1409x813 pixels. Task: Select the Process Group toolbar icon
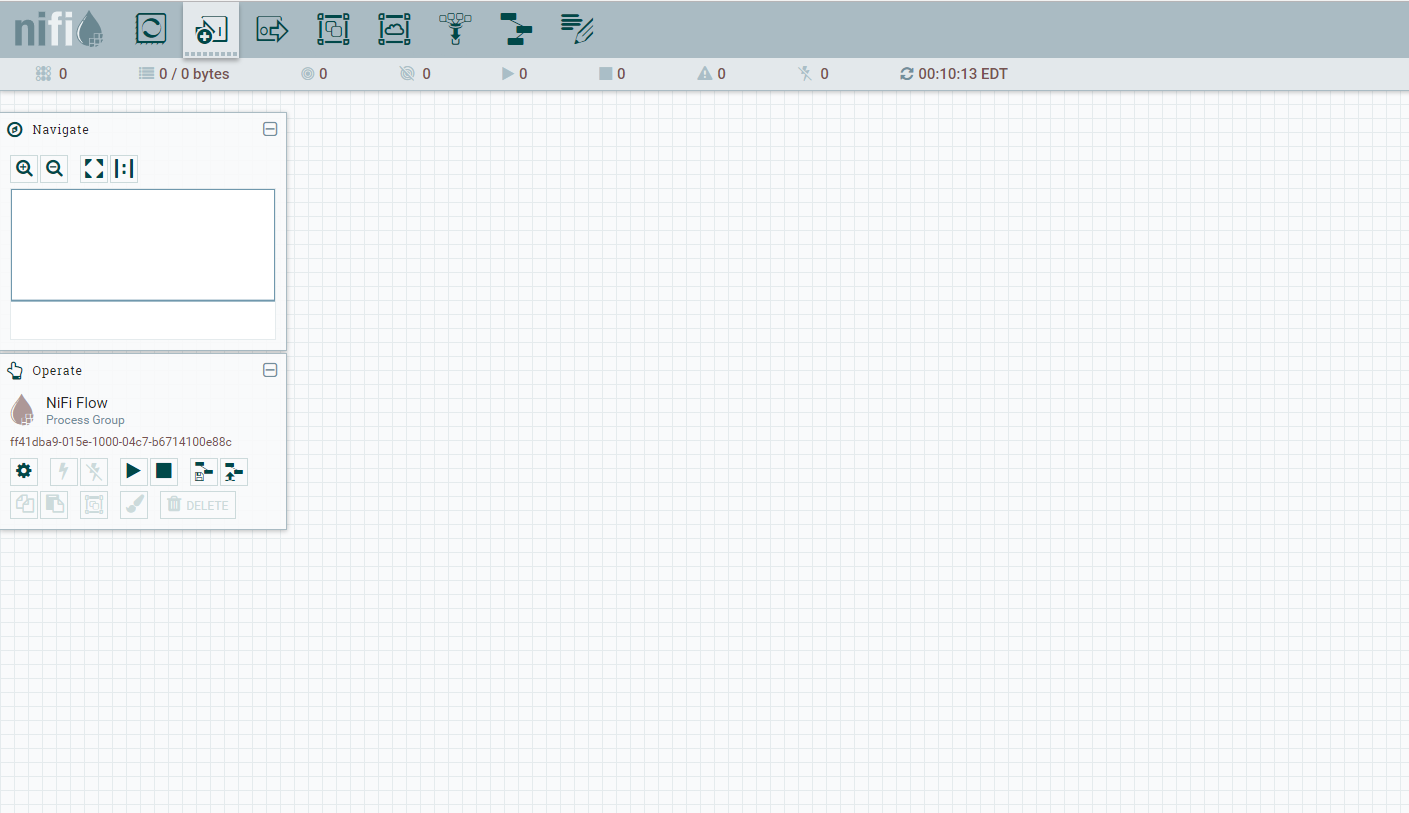point(333,29)
